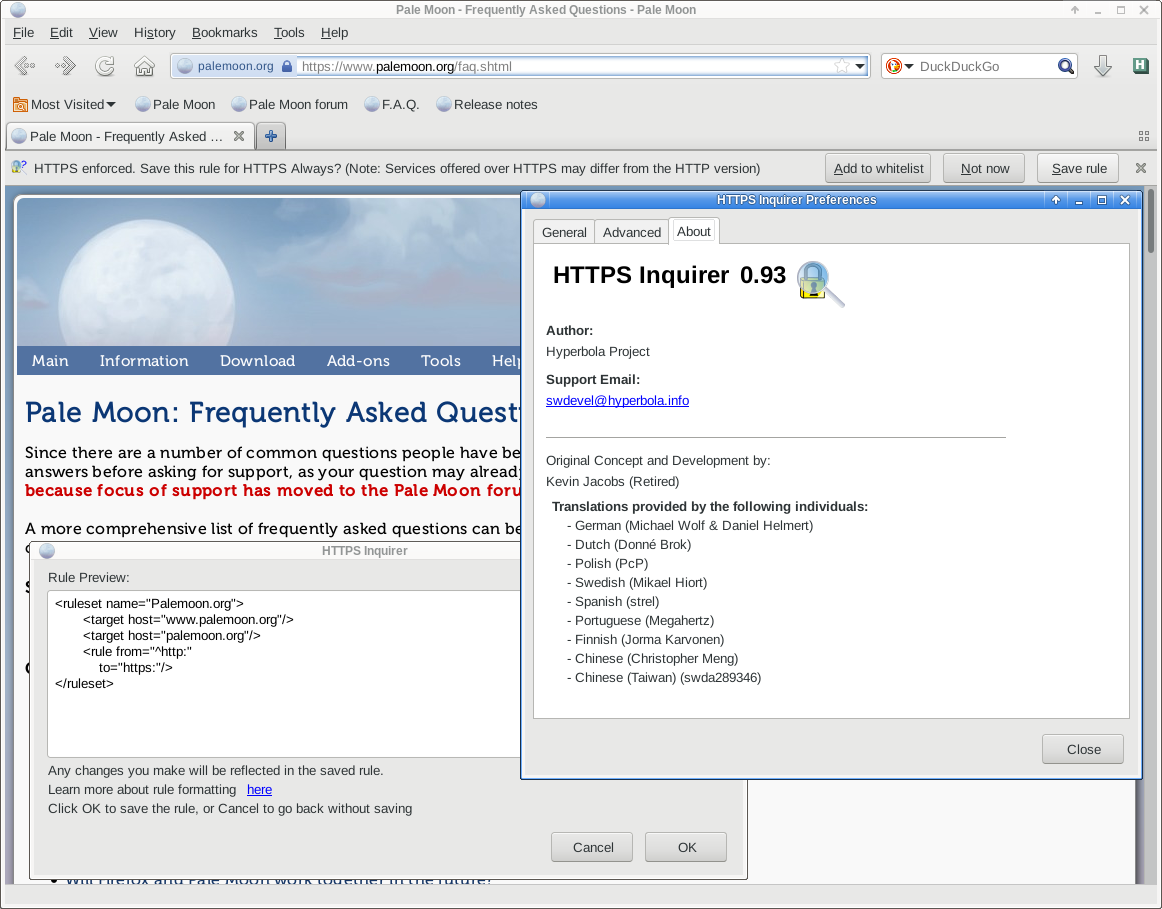
Task: Click the palemoon.org site identity label
Action: 235,66
